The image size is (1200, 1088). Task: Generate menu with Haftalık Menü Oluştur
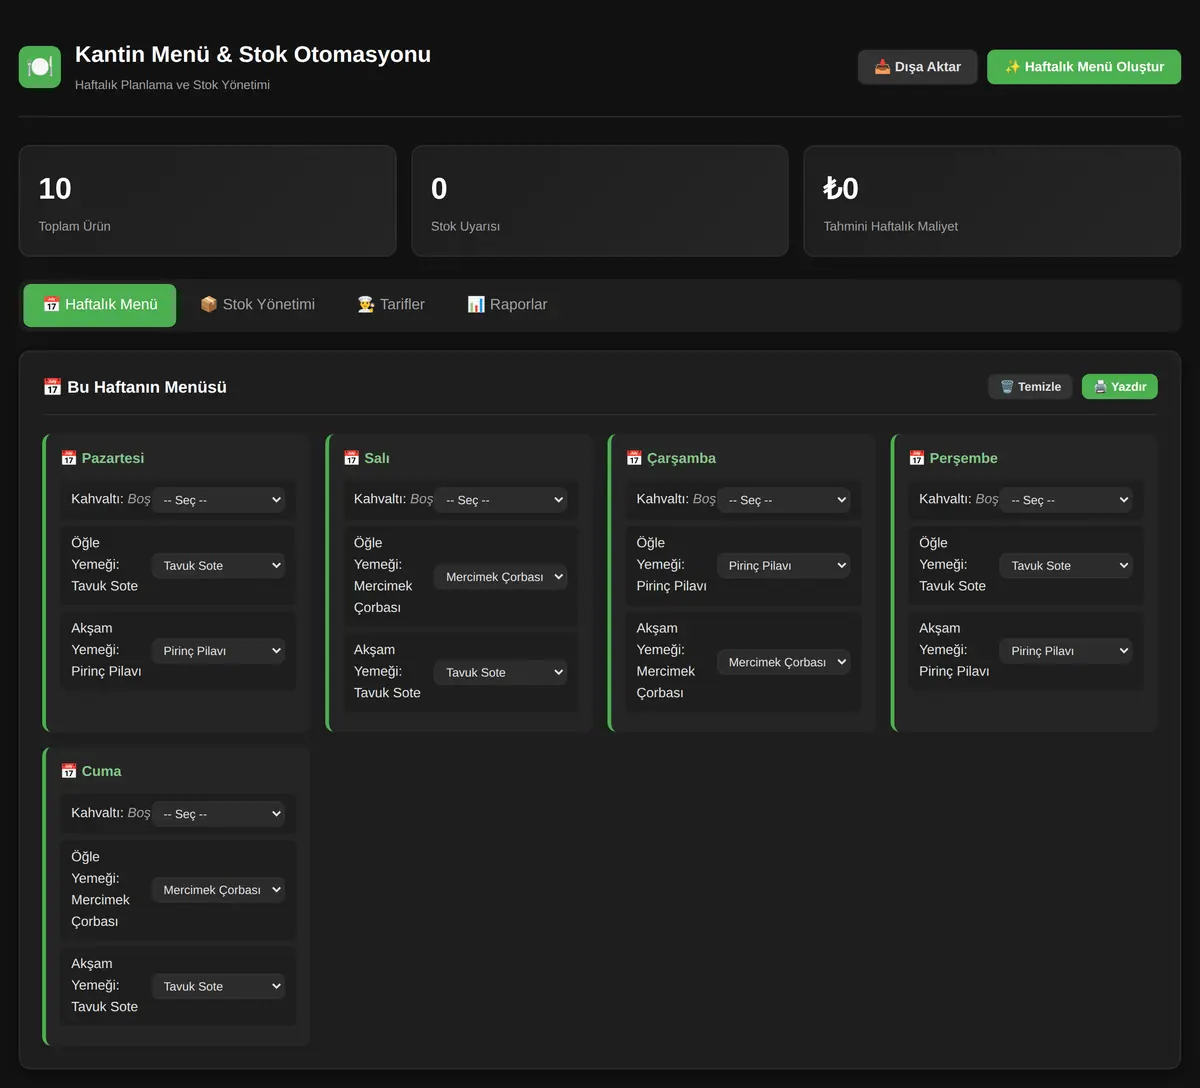pos(1084,67)
